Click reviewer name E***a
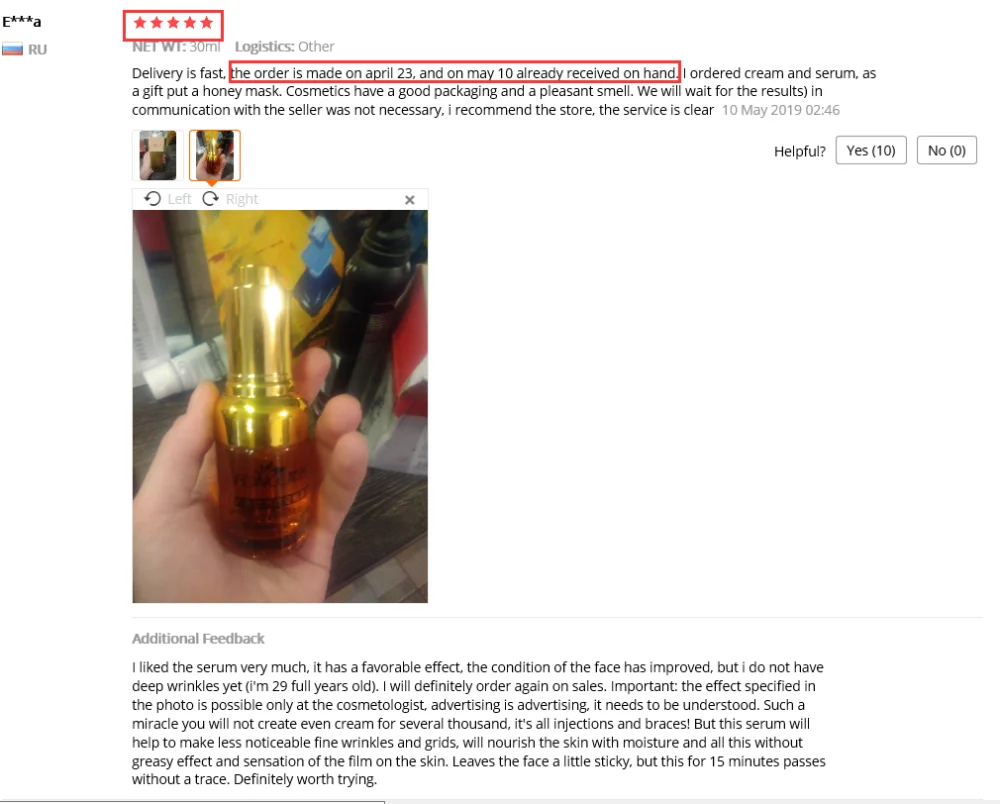The height and width of the screenshot is (804, 1000). (x=22, y=22)
